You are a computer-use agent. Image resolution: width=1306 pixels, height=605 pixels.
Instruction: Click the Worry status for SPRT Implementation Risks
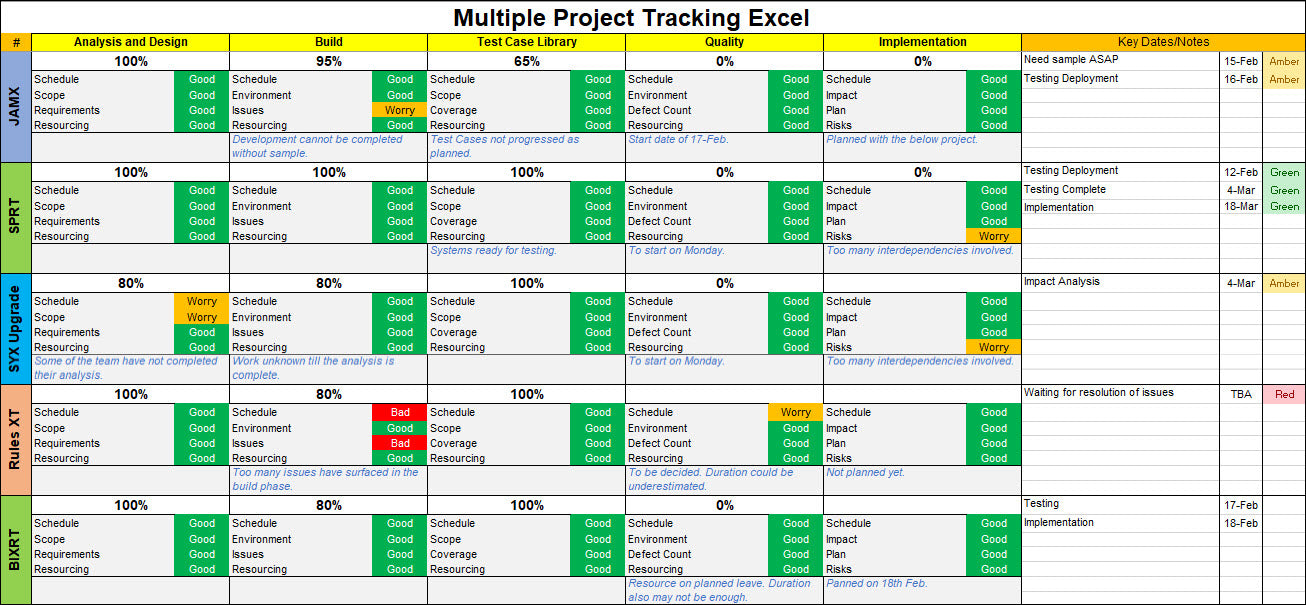pyautogui.click(x=993, y=236)
